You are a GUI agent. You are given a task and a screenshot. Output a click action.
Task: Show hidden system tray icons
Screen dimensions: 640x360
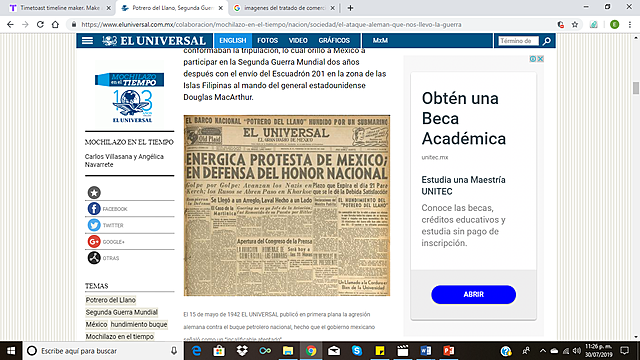(x=542, y=351)
